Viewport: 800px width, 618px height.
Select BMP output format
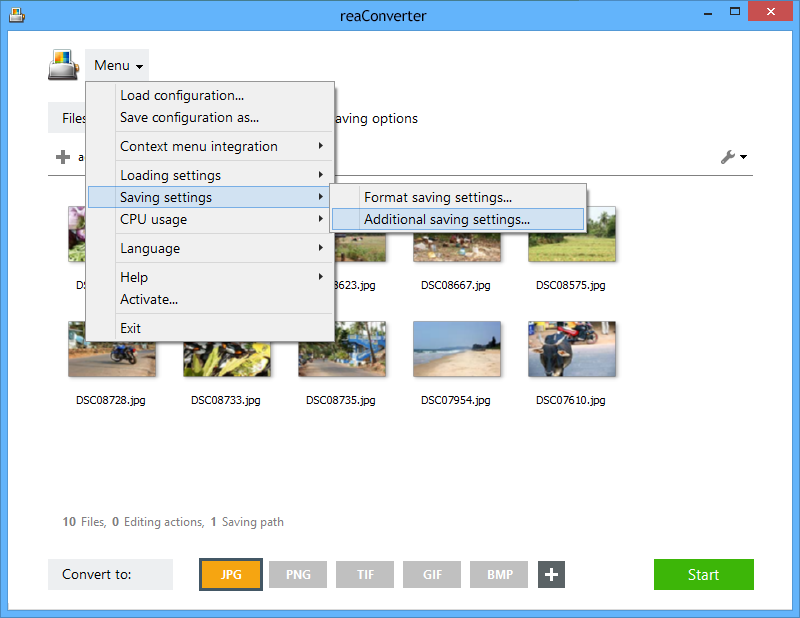pos(499,575)
